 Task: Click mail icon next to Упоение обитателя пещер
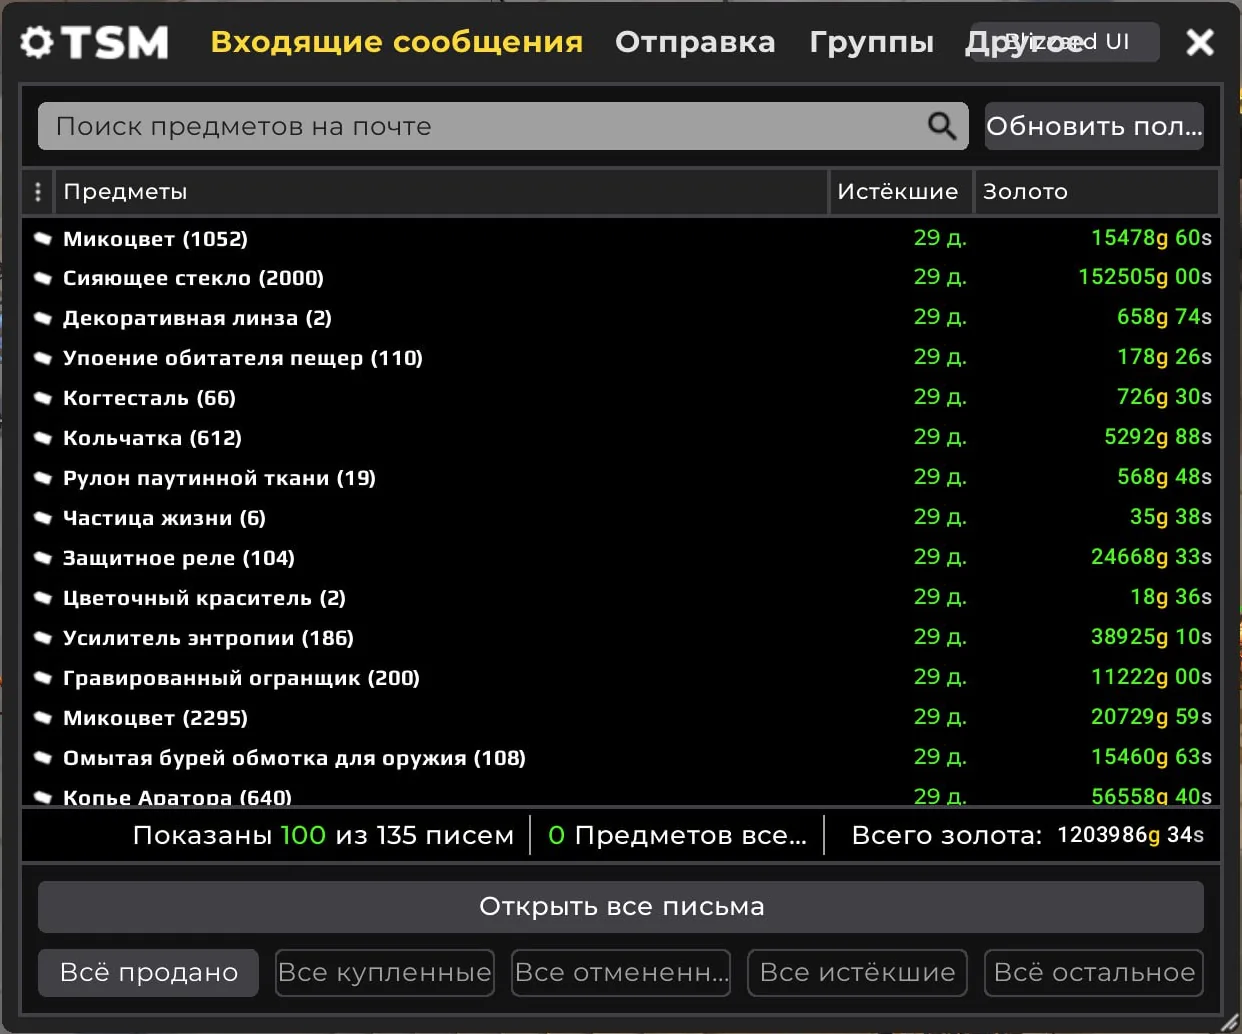[43, 358]
